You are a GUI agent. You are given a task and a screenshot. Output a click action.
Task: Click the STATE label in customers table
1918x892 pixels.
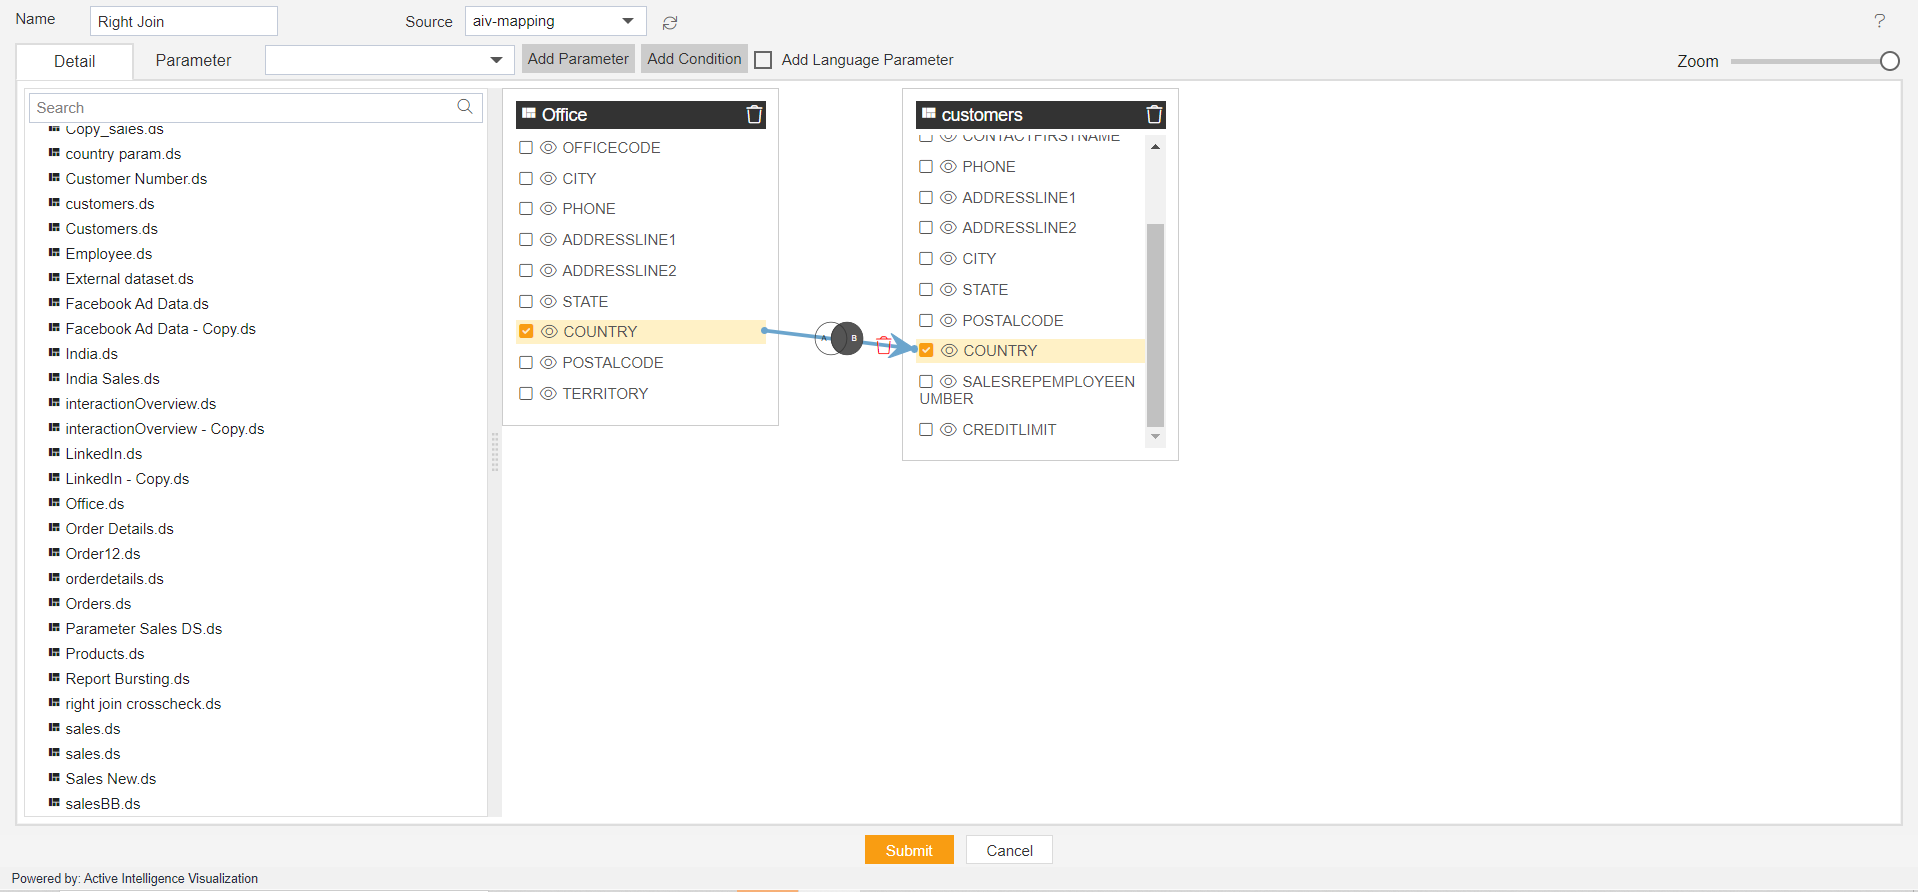[985, 289]
